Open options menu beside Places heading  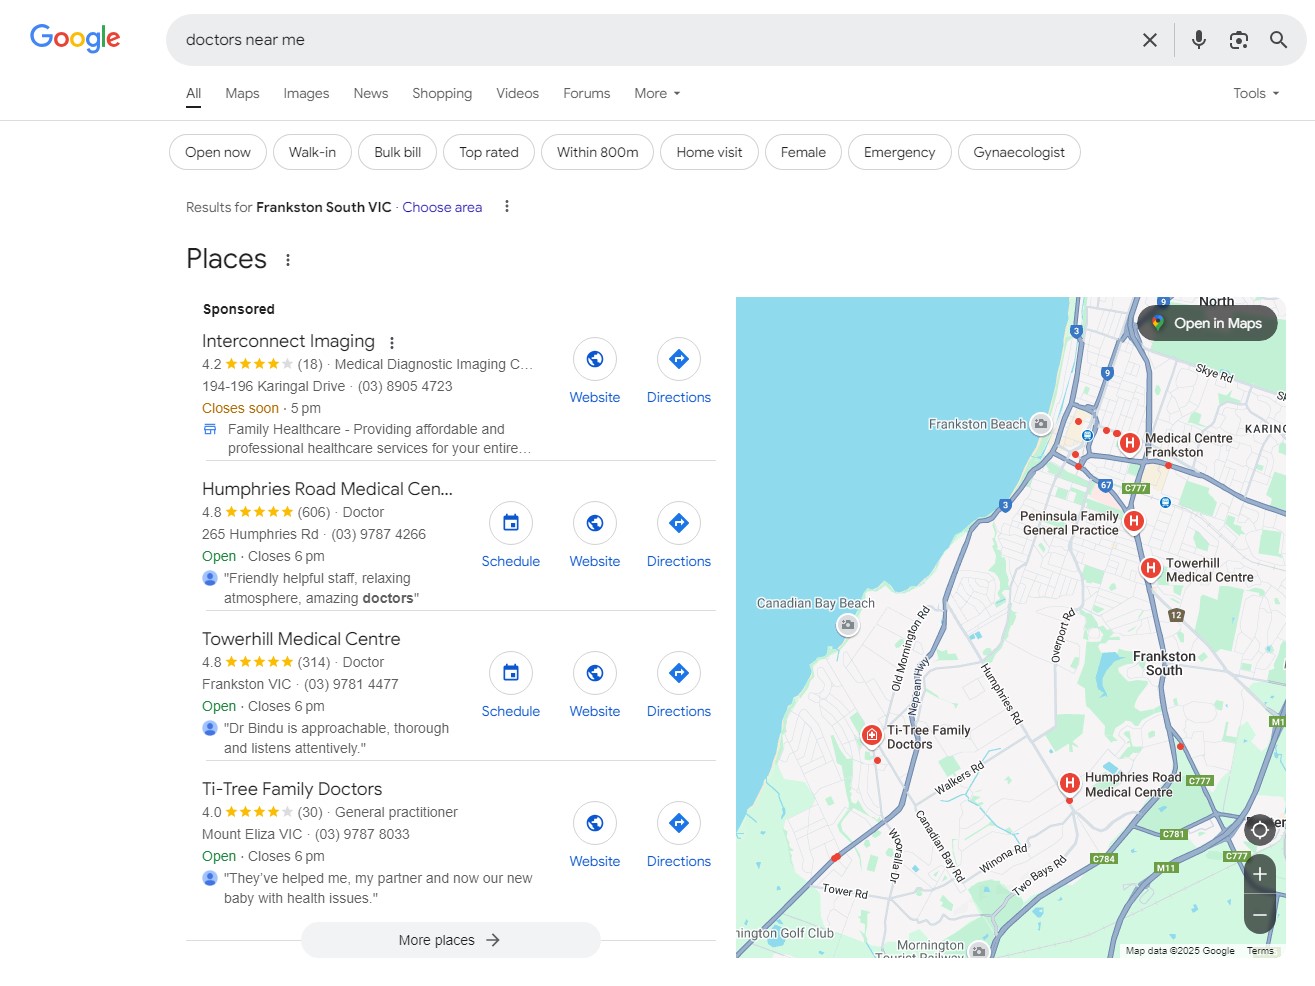pos(288,260)
